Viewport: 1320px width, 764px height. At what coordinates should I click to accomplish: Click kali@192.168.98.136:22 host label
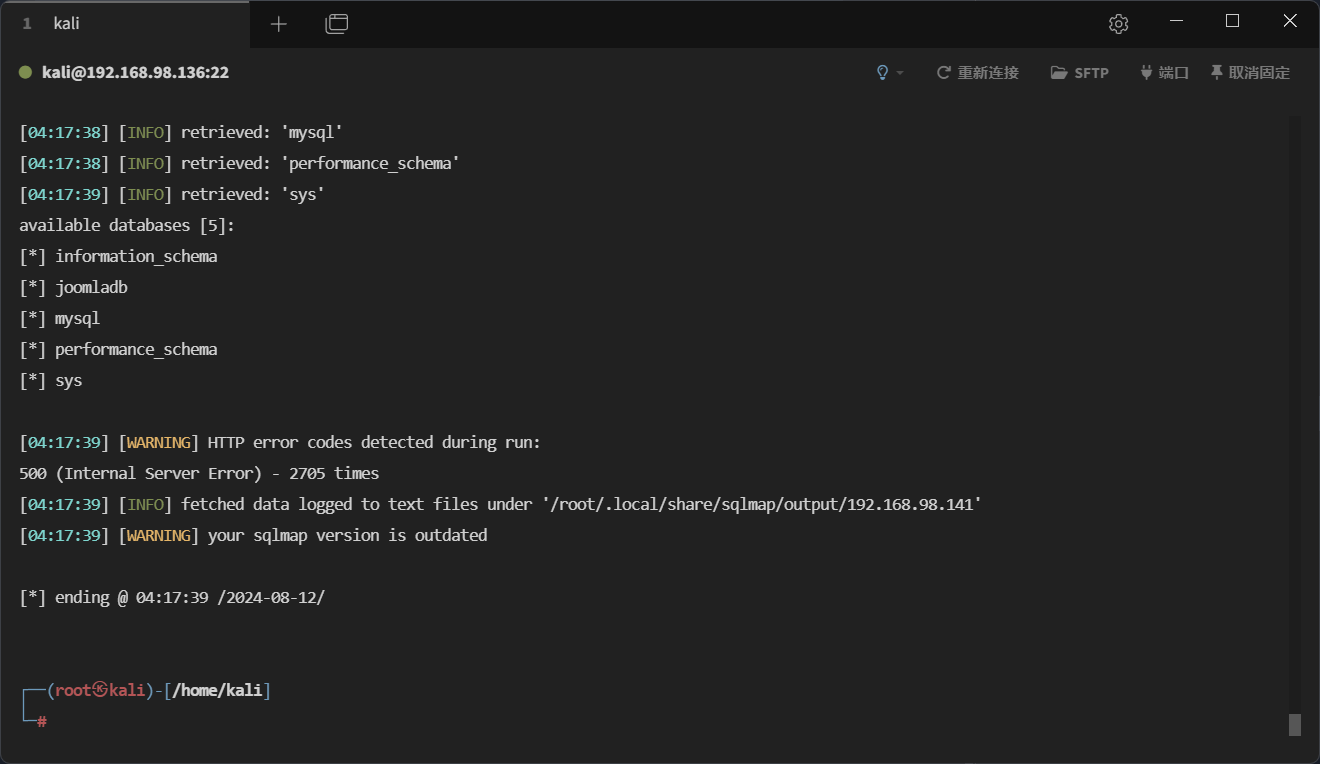tap(135, 73)
